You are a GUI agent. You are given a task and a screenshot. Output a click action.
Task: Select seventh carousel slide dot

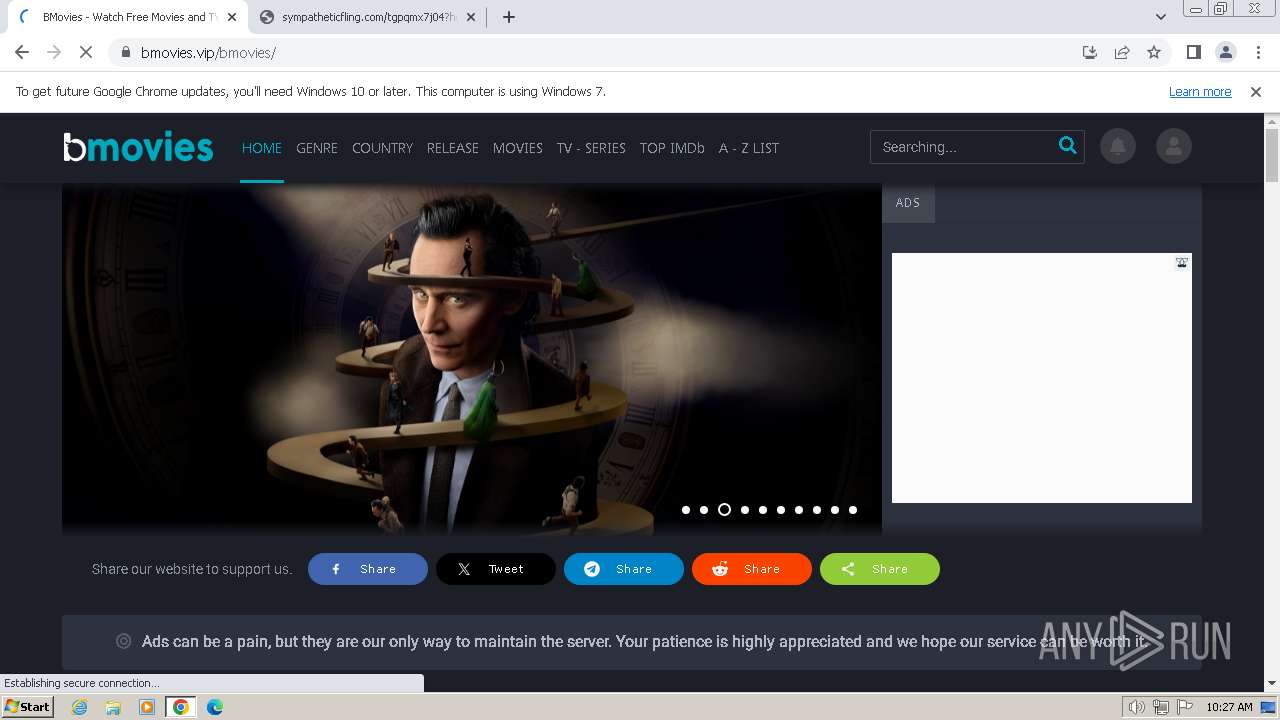pos(798,510)
